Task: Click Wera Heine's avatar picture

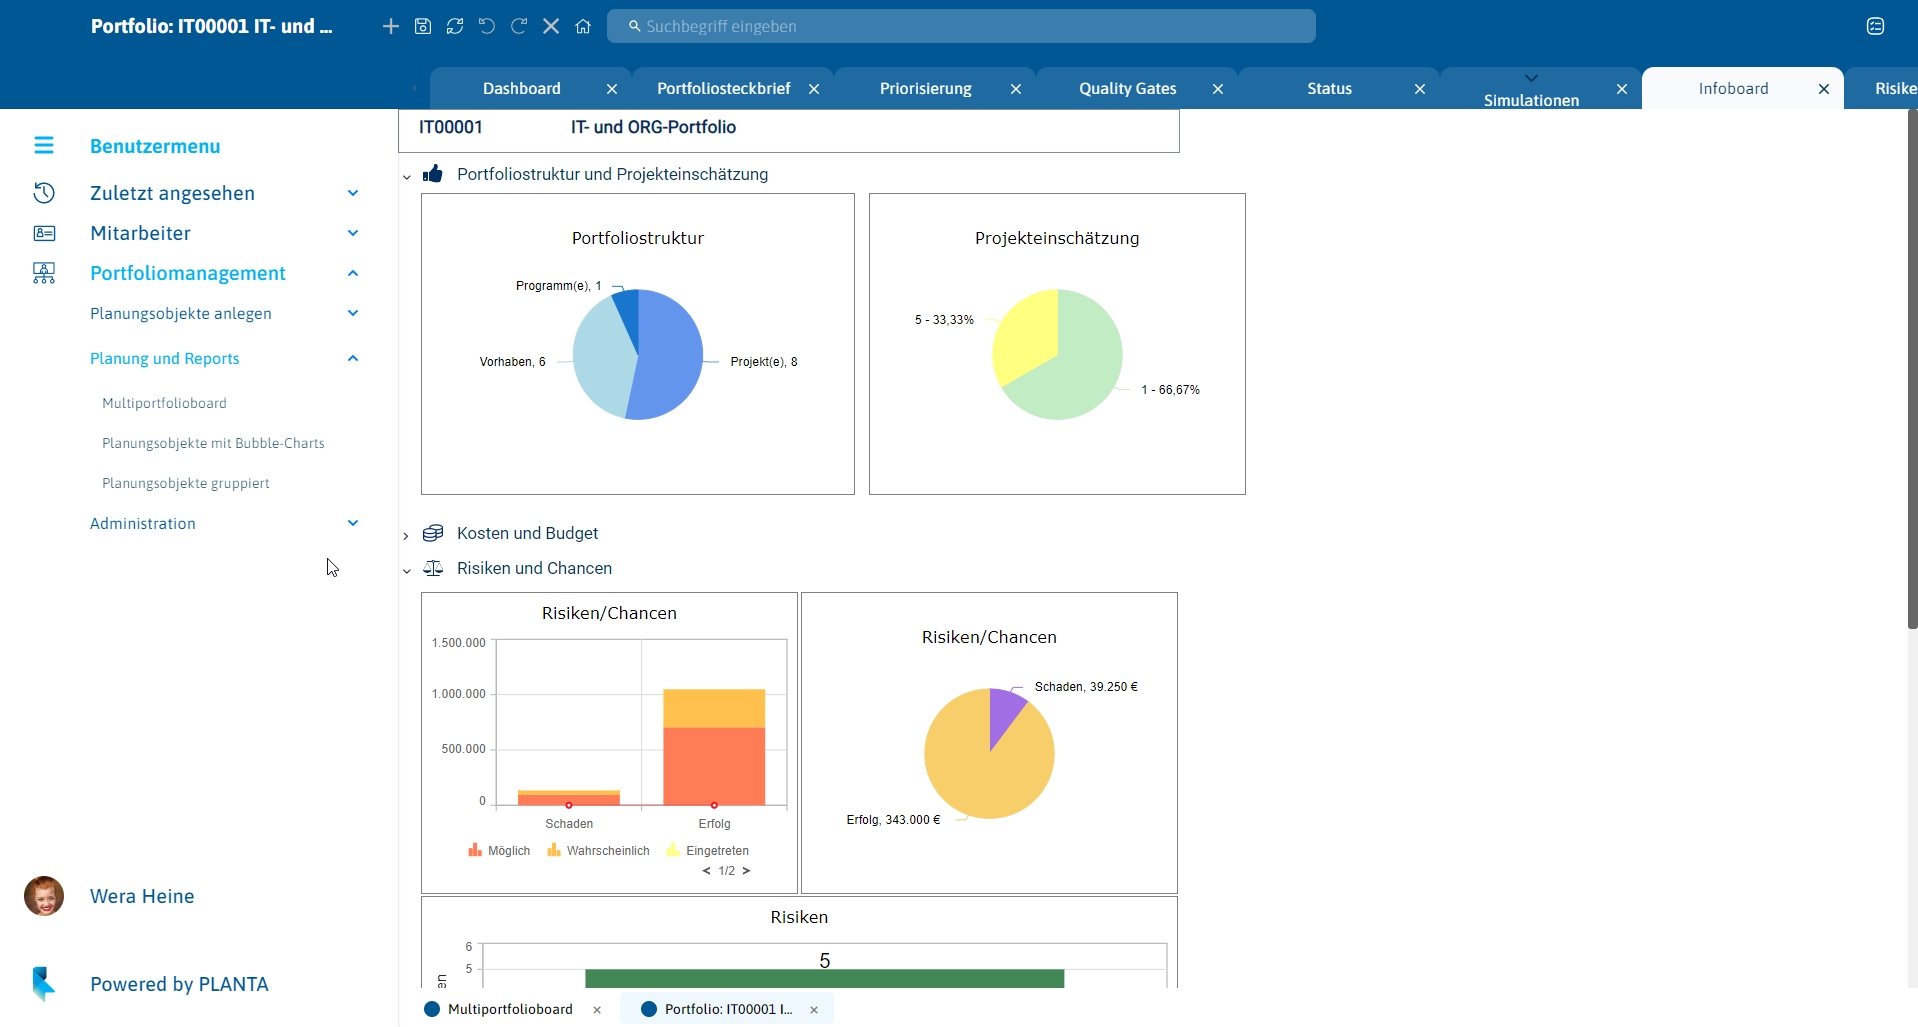Action: pos(44,896)
